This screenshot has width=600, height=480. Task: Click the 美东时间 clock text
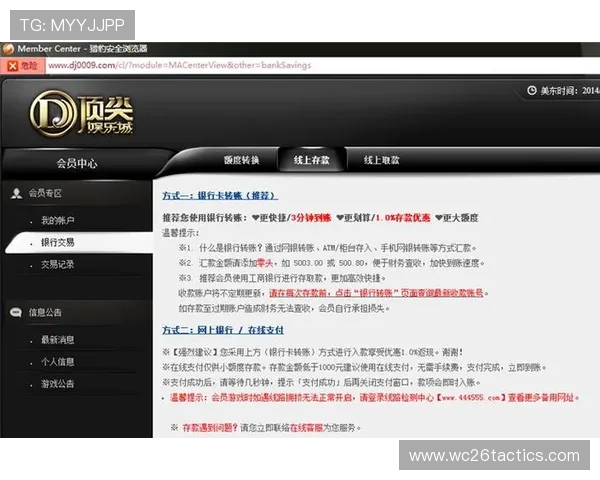pos(570,91)
